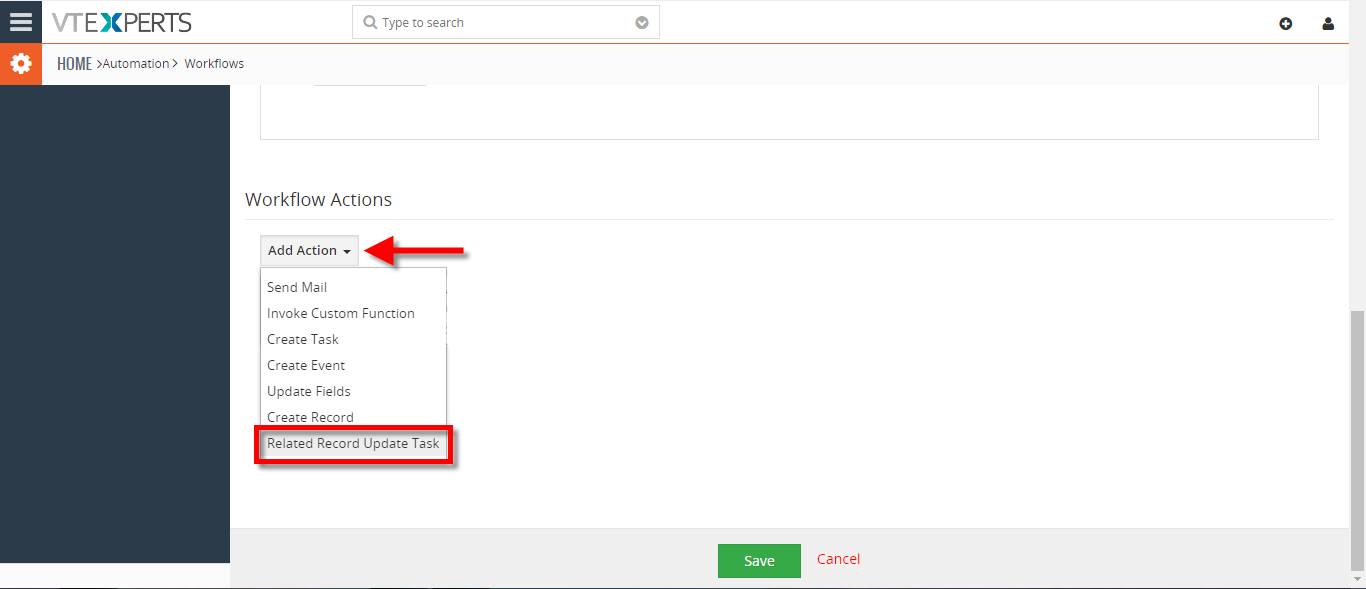
Task: Click the search magnifier icon
Action: pyautogui.click(x=370, y=22)
